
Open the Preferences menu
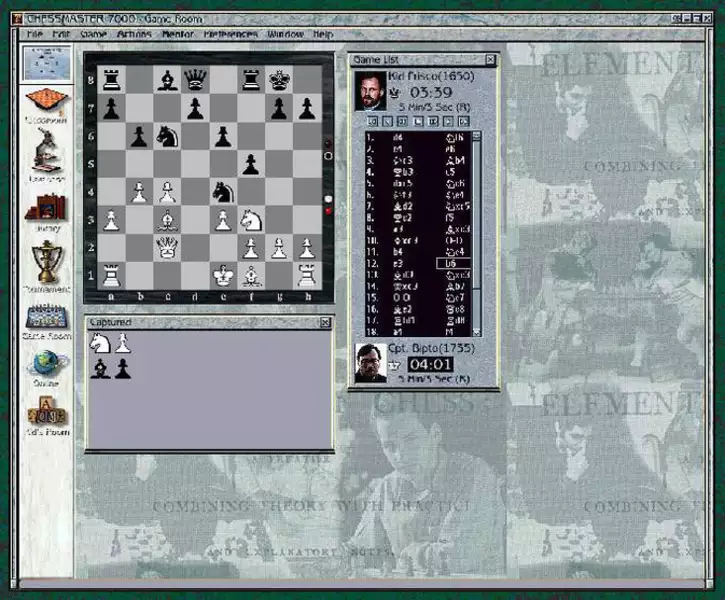(231, 34)
